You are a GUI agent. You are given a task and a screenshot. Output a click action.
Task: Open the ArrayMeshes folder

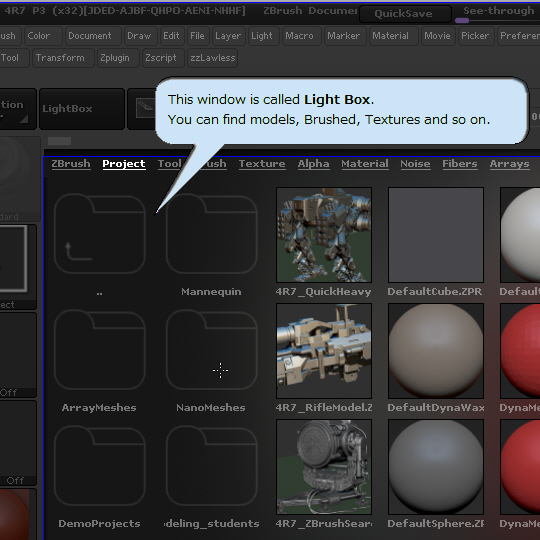[x=100, y=350]
